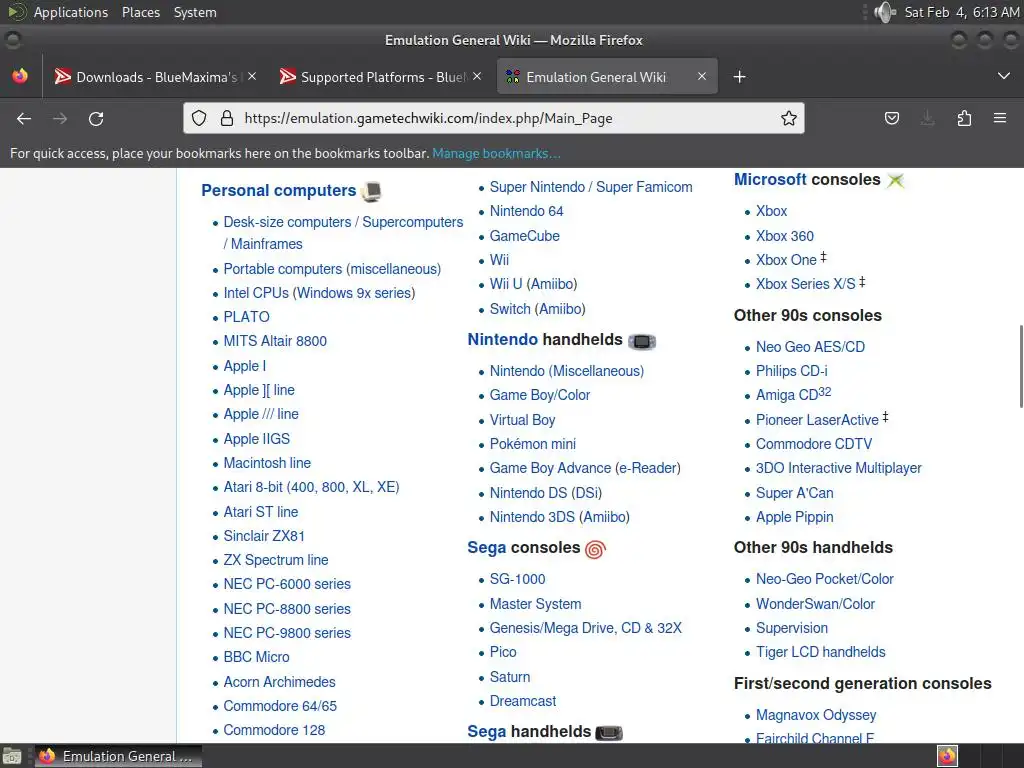Click the computer icon beside Personal computers
This screenshot has height=768, width=1024.
[372, 191]
